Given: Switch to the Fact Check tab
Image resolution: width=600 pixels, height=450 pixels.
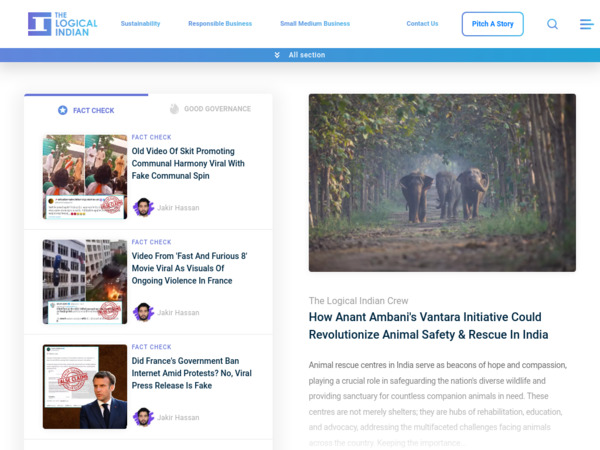Looking at the screenshot, I should tap(86, 110).
